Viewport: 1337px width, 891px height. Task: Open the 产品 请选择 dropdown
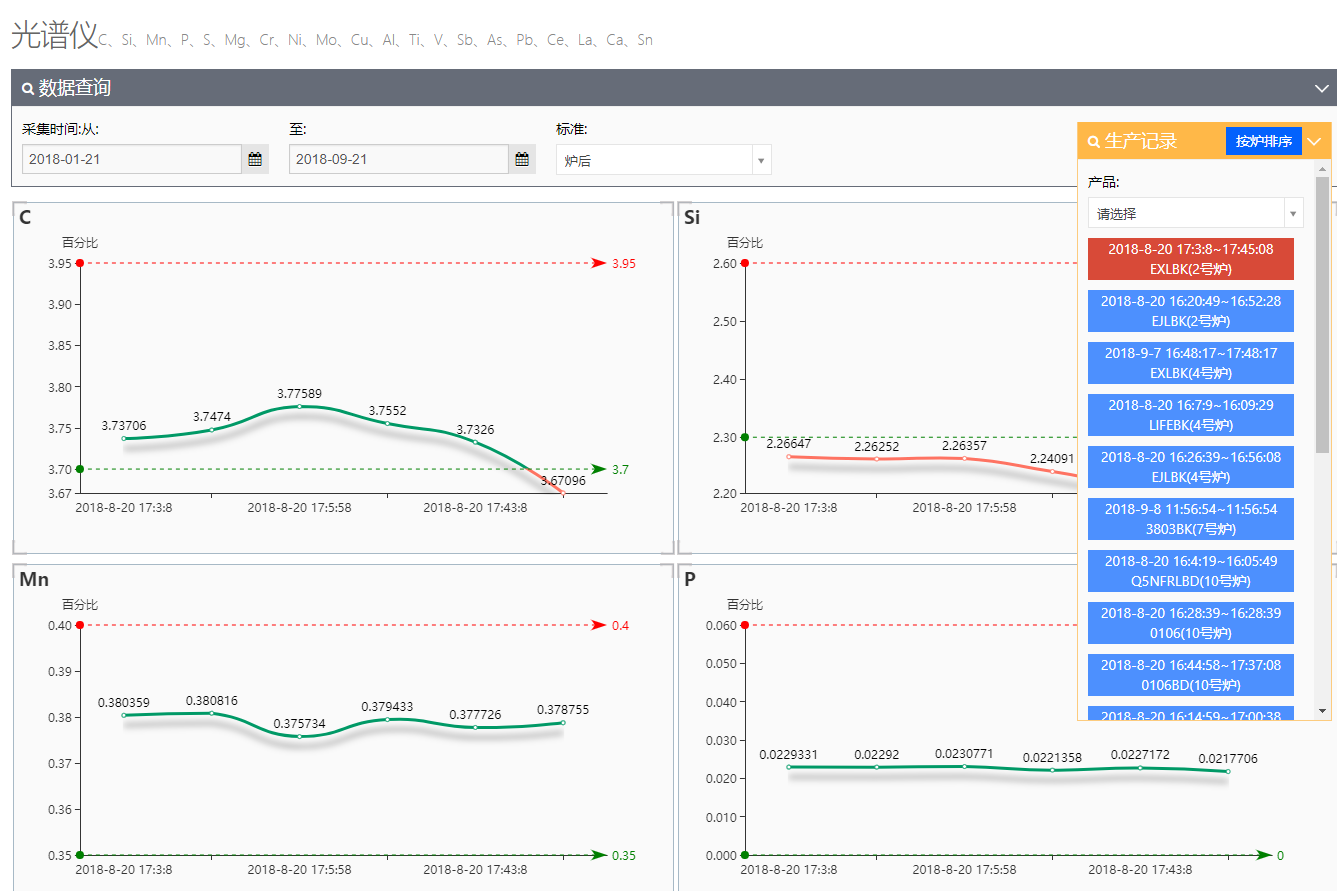(x=1195, y=213)
